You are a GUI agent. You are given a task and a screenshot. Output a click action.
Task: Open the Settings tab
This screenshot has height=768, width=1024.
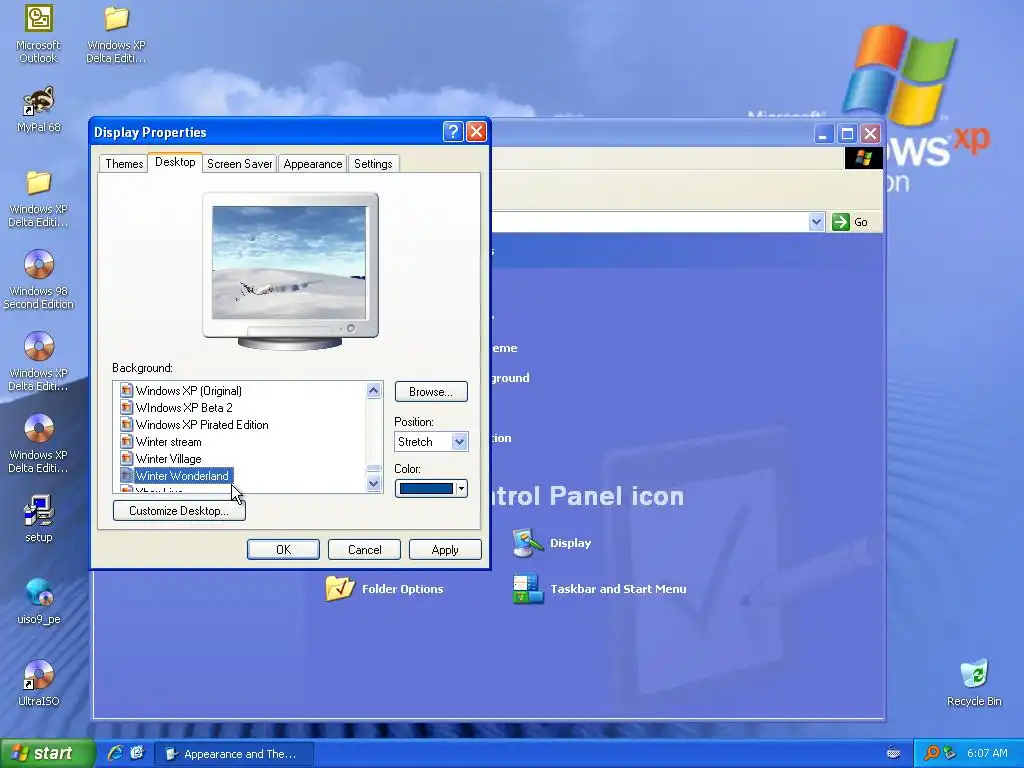point(373,163)
